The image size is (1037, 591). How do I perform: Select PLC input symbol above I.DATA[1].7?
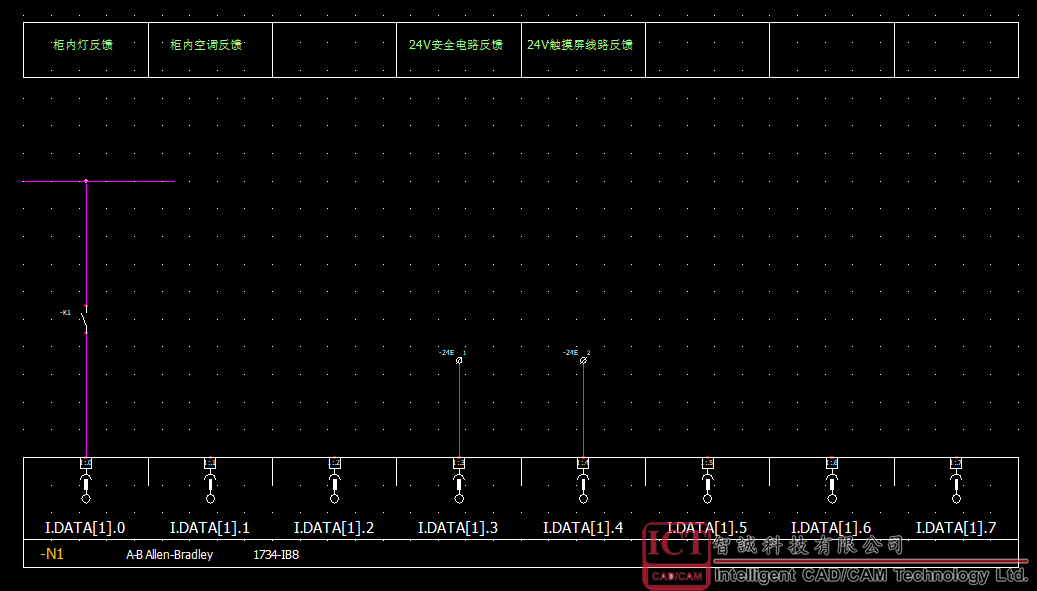956,481
